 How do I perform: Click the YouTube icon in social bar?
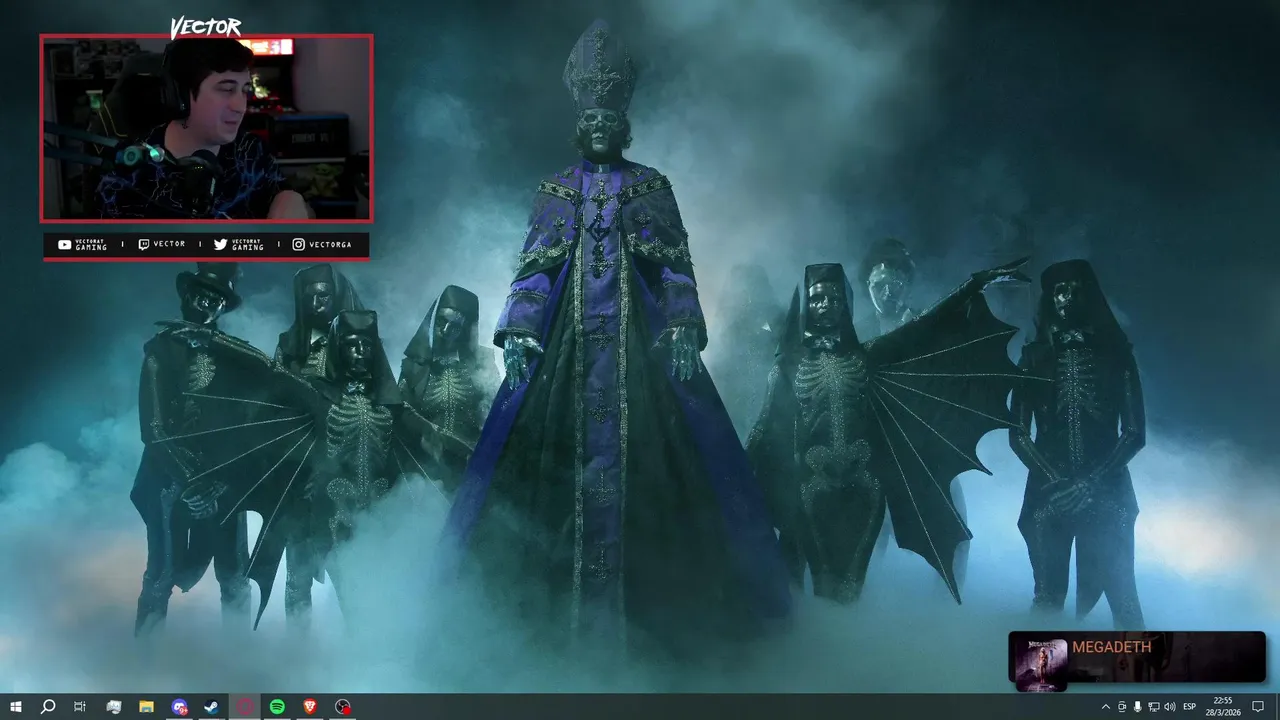[x=65, y=244]
